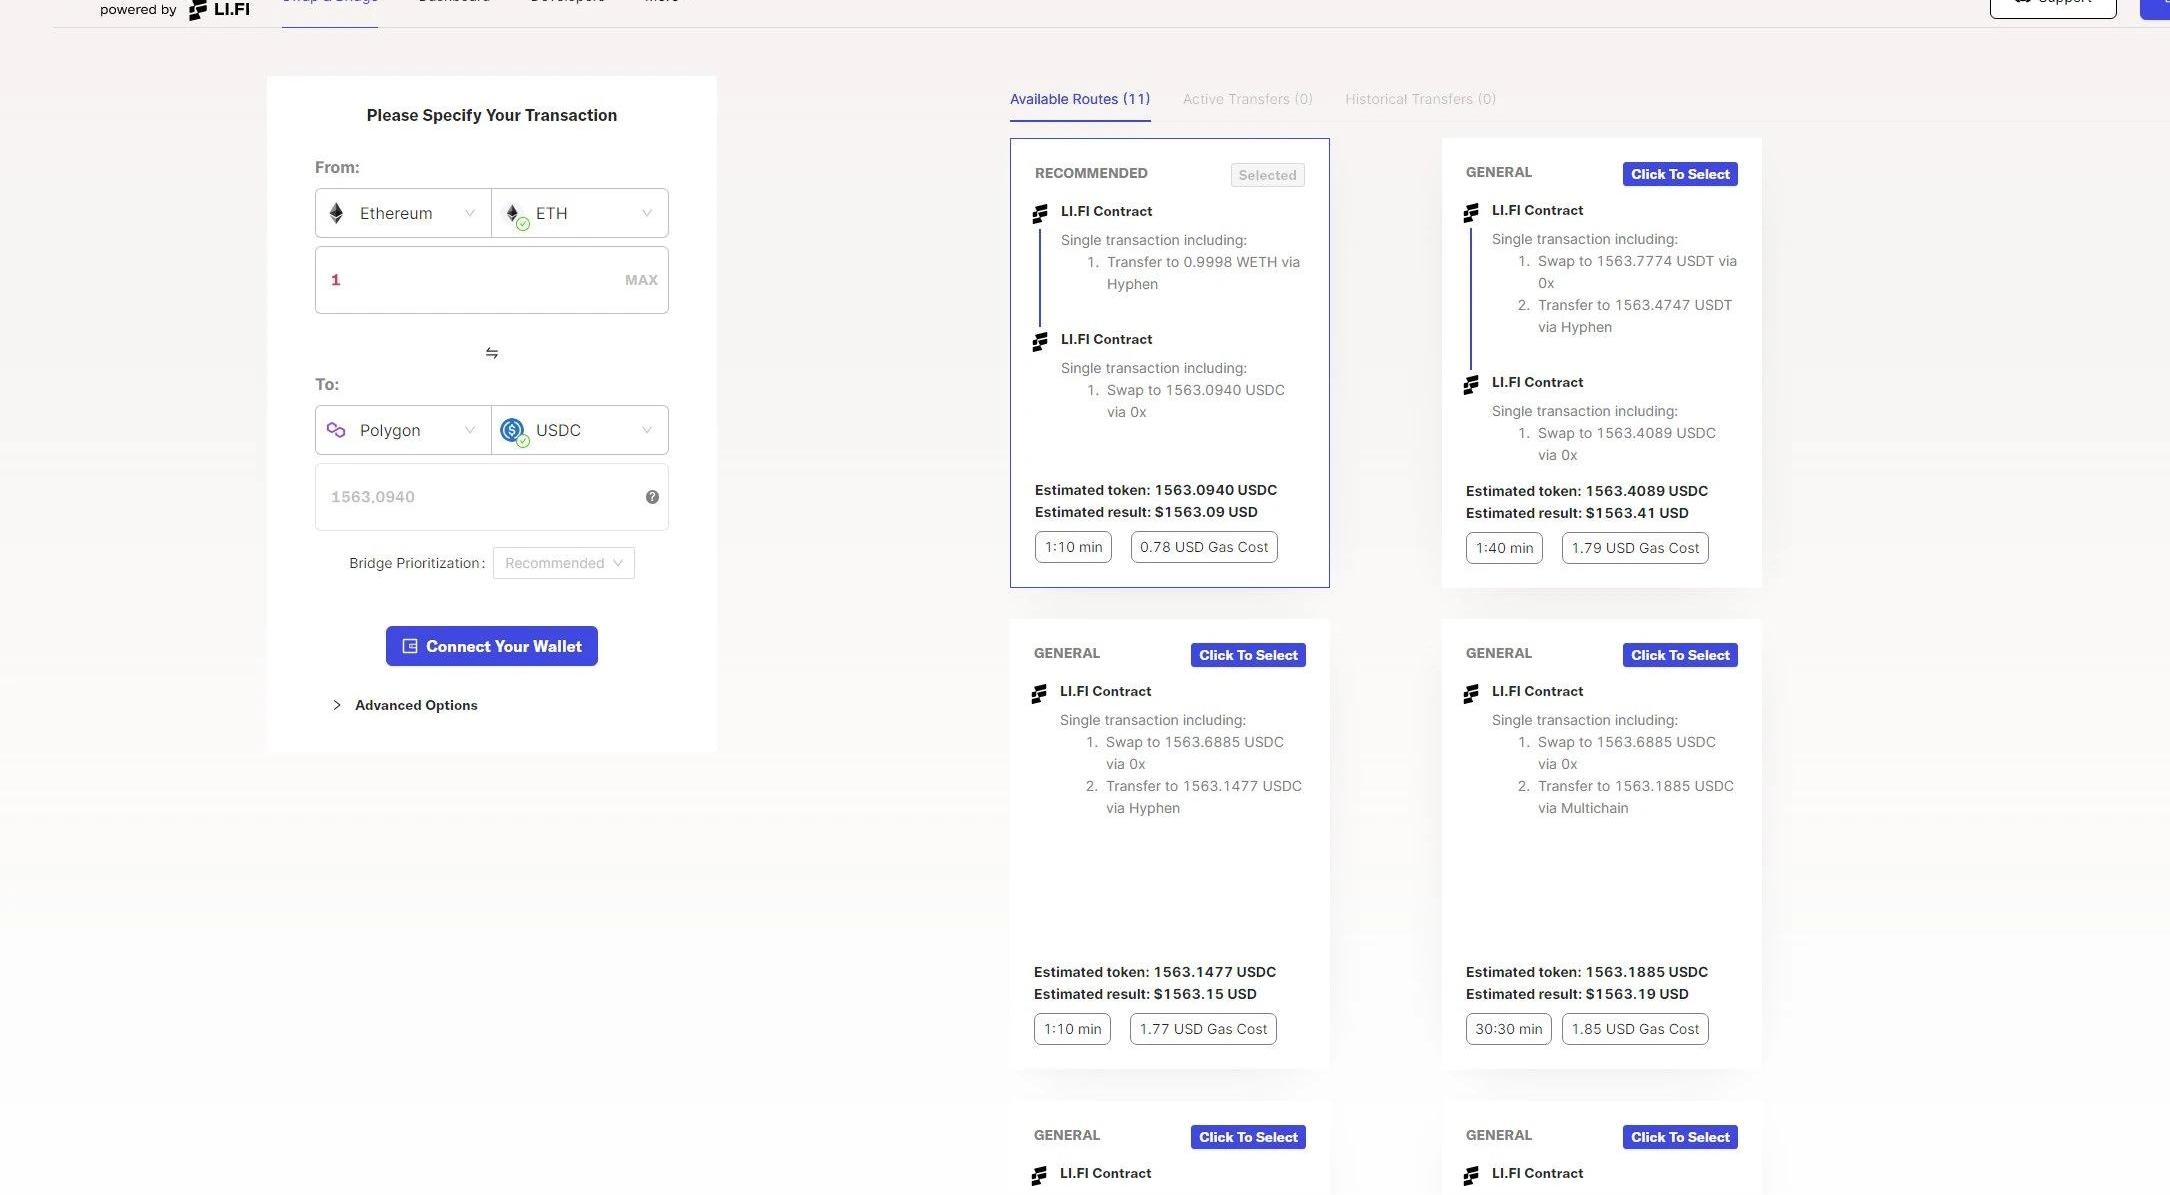Open the ETH token dropdown
The image size is (2170, 1195).
coord(580,213)
